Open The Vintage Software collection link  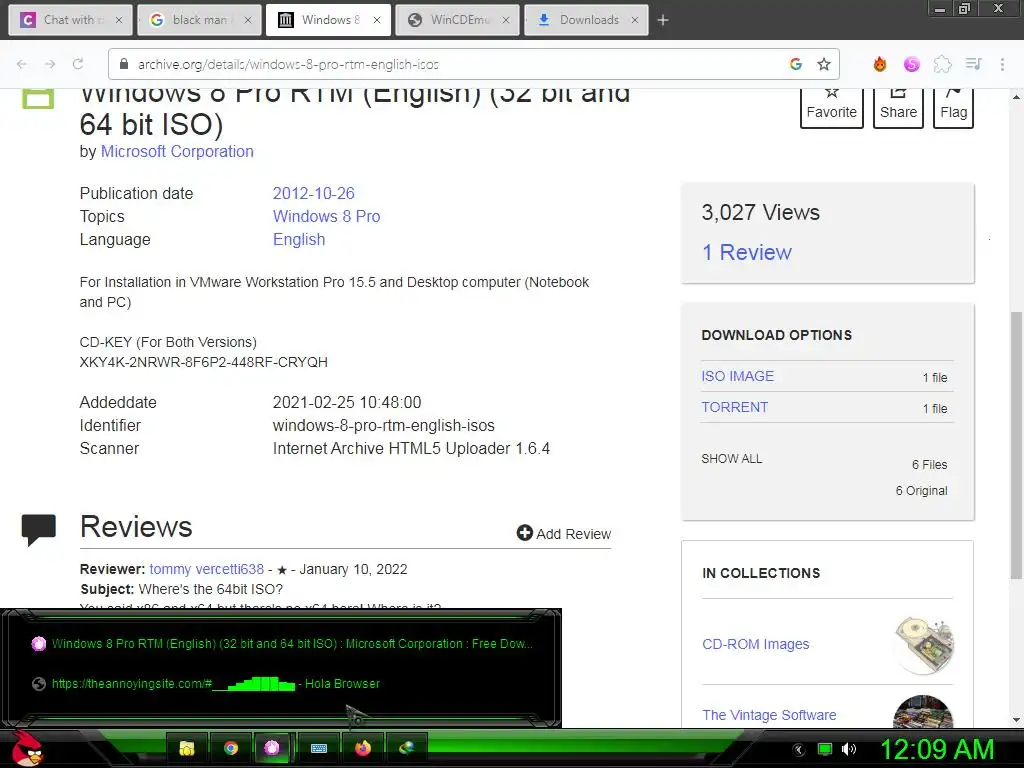point(769,715)
